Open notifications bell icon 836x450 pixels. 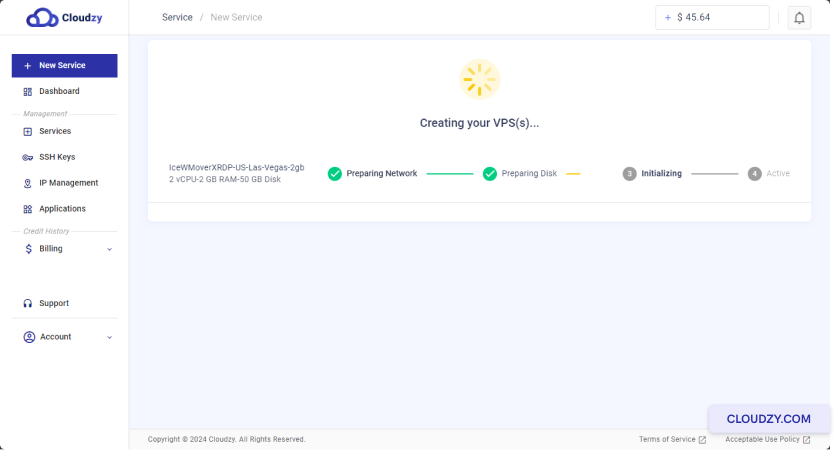799,18
